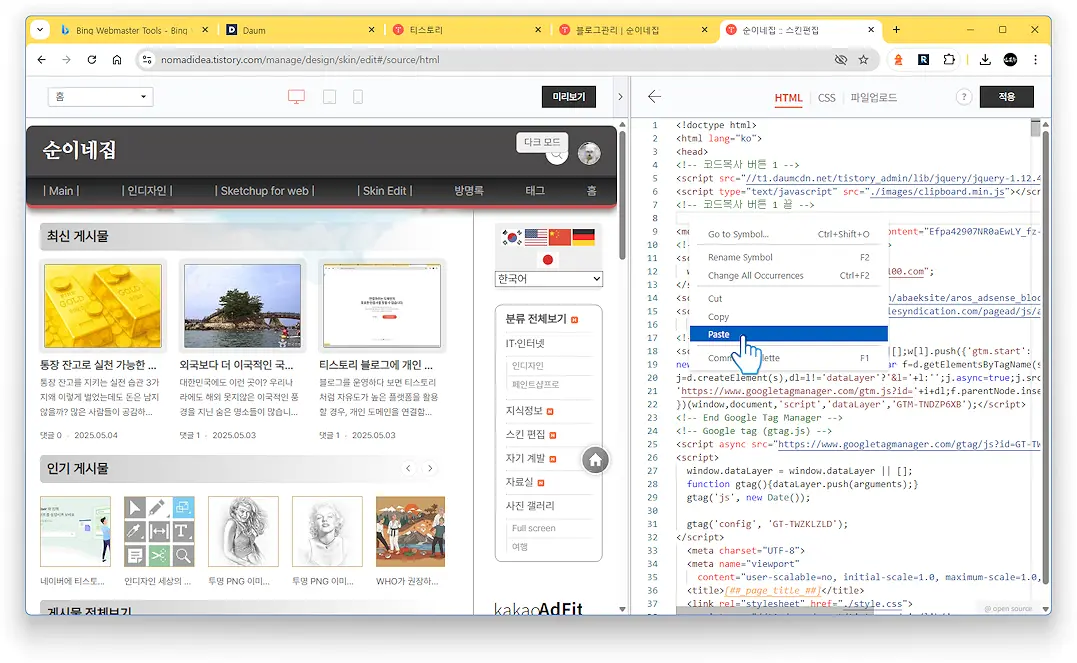1077x663 pixels.
Task: Close the Daum browser tab
Action: point(372,30)
